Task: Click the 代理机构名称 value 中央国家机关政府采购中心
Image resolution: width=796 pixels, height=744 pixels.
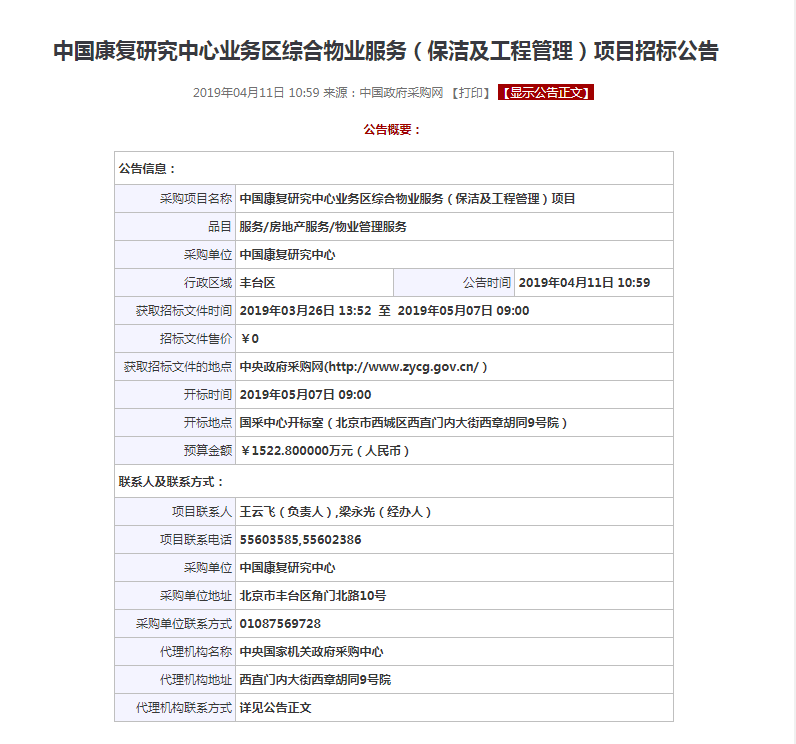Action: (311, 652)
